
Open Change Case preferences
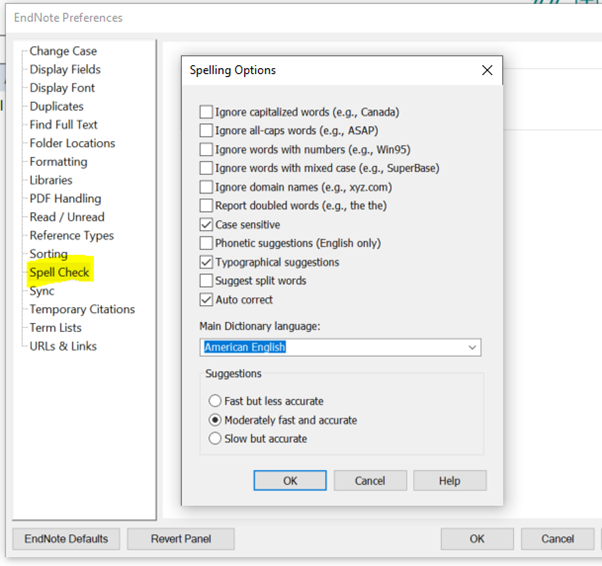point(63,51)
